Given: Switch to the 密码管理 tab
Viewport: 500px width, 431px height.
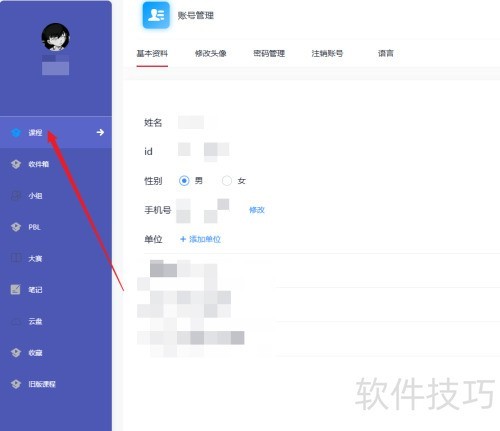Looking at the screenshot, I should click(x=269, y=53).
